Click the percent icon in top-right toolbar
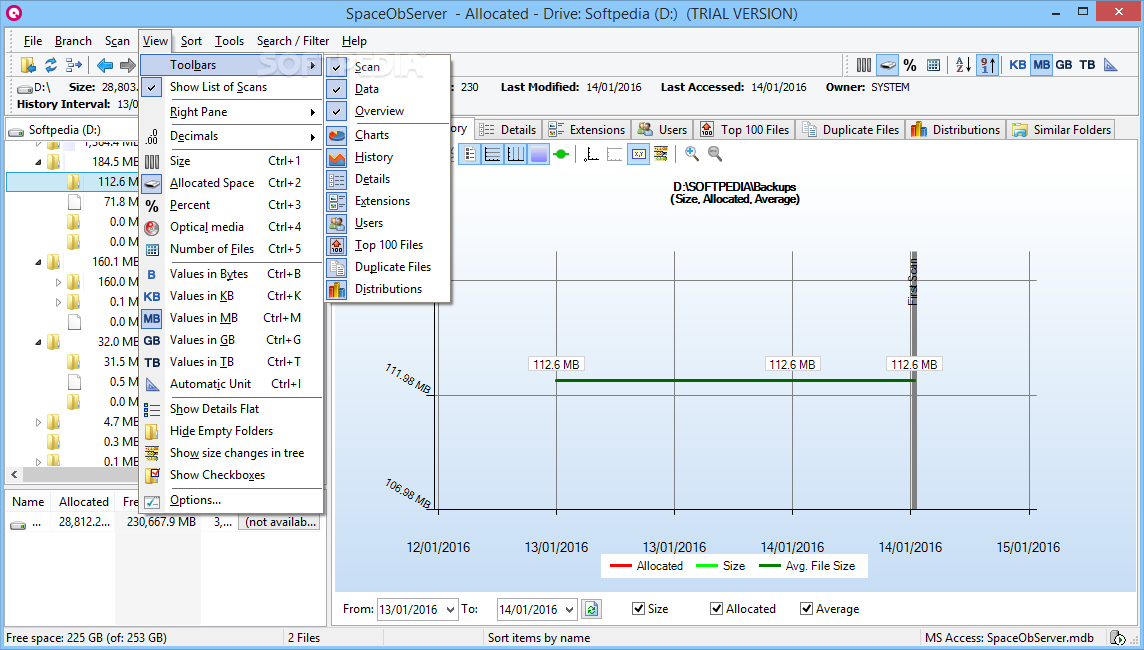 tap(910, 65)
